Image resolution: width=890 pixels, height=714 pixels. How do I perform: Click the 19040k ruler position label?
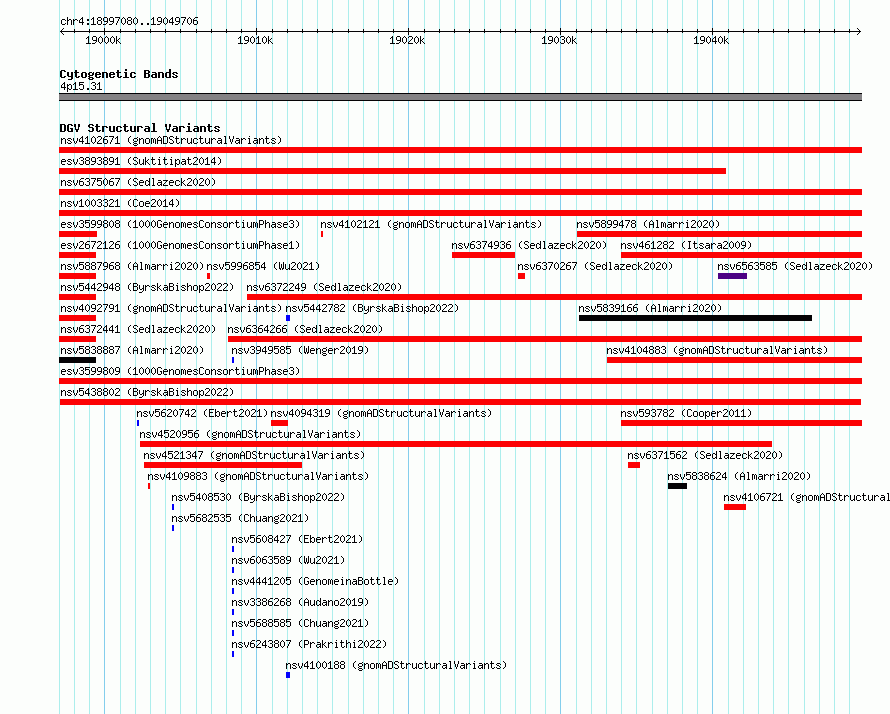[711, 40]
